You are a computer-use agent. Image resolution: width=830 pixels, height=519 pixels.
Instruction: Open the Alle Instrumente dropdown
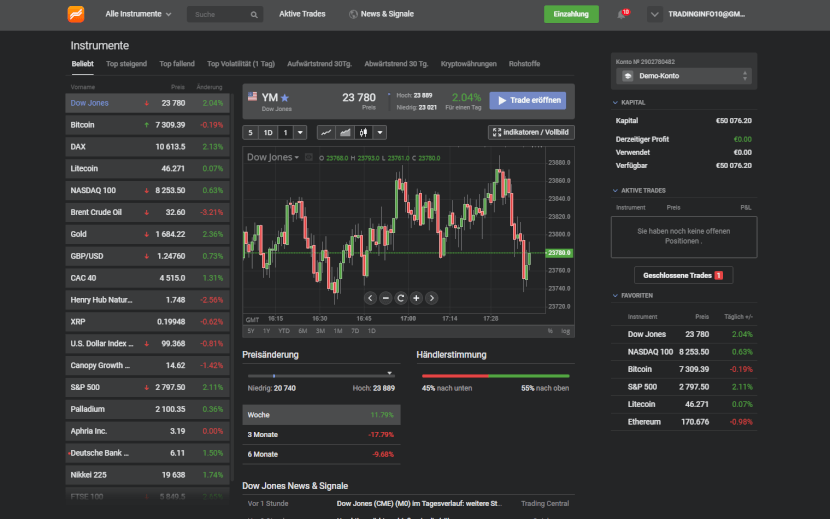click(x=138, y=14)
